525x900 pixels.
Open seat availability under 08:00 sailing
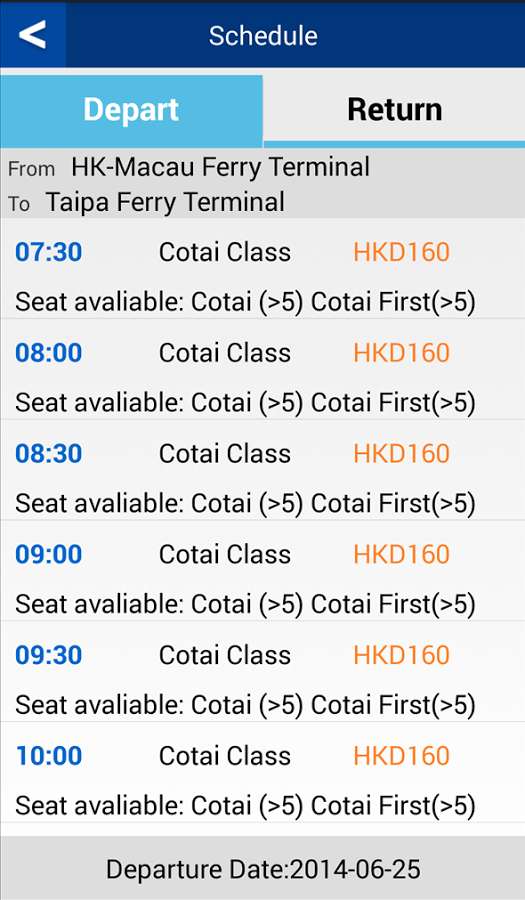click(x=245, y=402)
